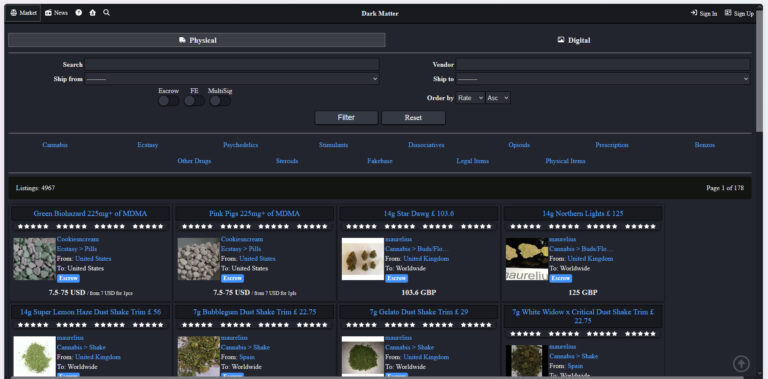Select the Psychedelics category
Viewport: 768px width, 379px height.
point(240,145)
